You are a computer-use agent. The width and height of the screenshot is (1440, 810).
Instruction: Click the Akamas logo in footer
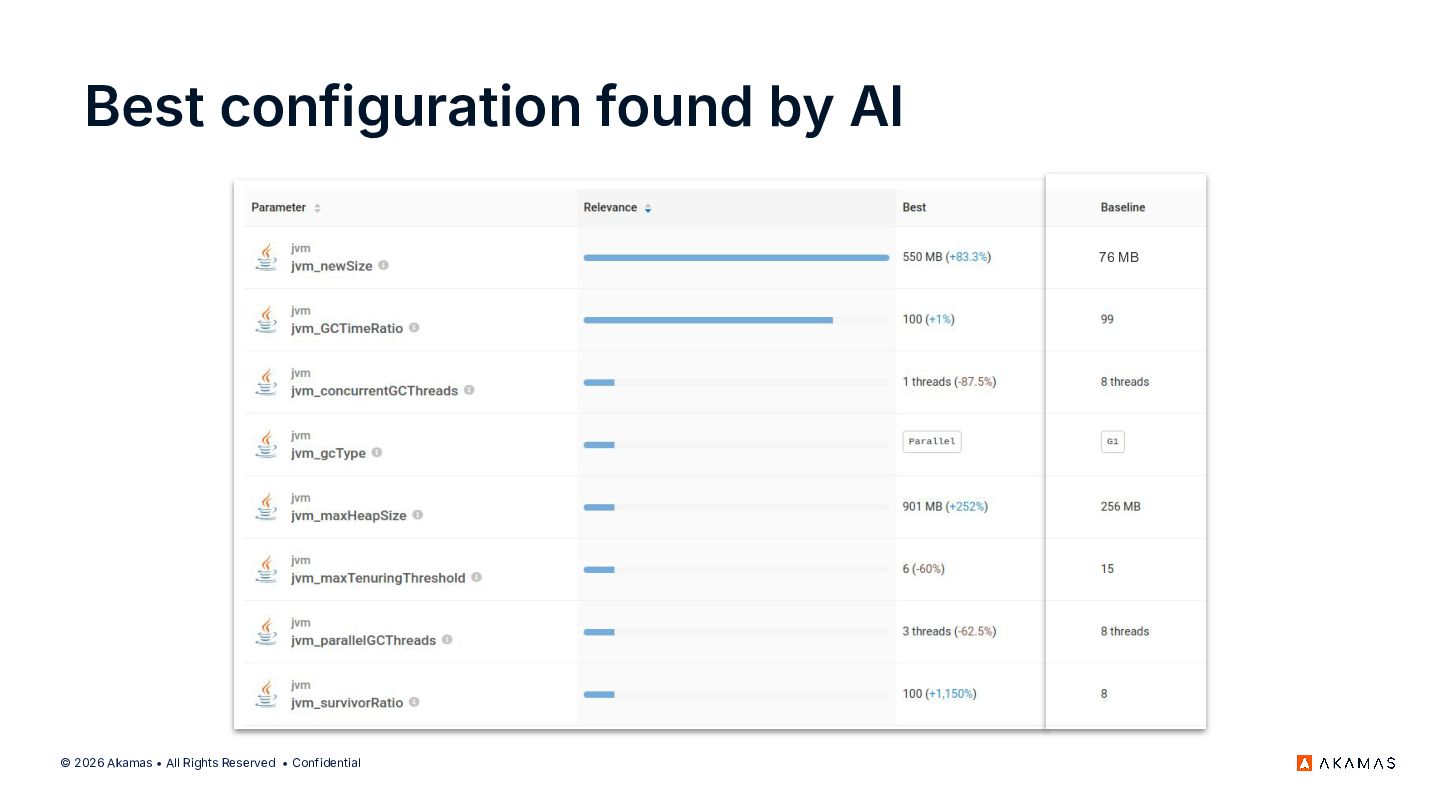pyautogui.click(x=1346, y=763)
